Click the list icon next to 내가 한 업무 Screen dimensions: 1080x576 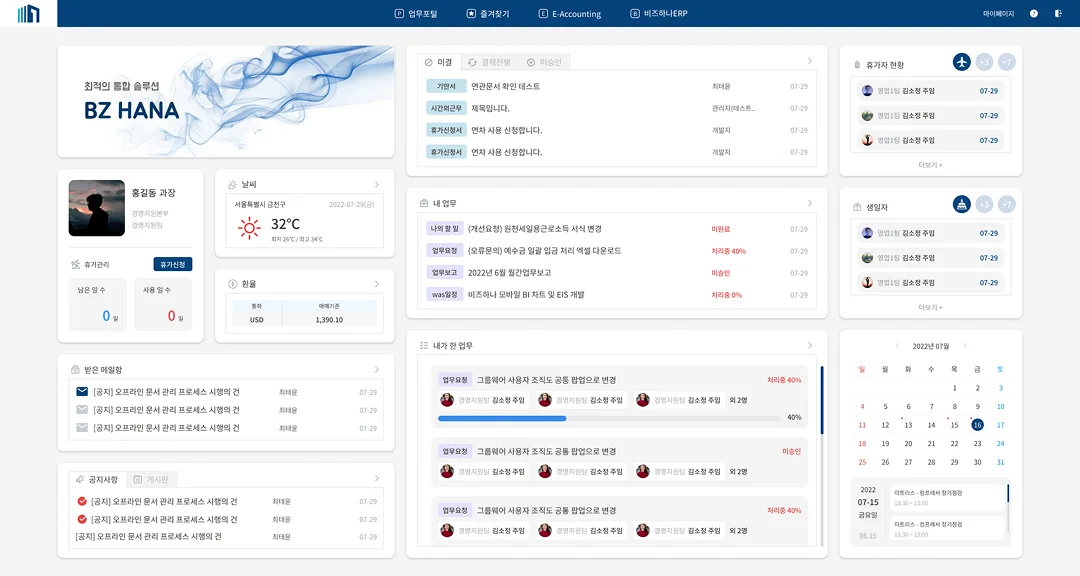(424, 345)
